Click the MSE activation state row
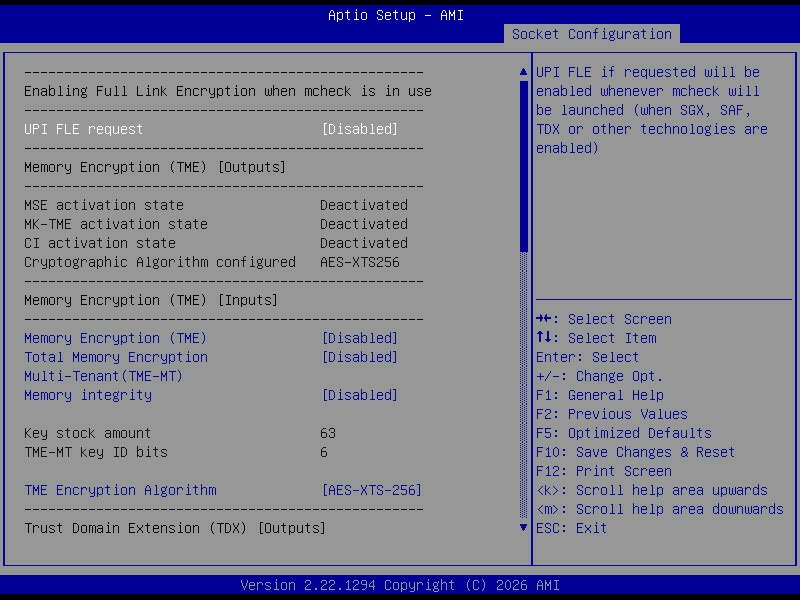The image size is (800, 600). click(216, 205)
